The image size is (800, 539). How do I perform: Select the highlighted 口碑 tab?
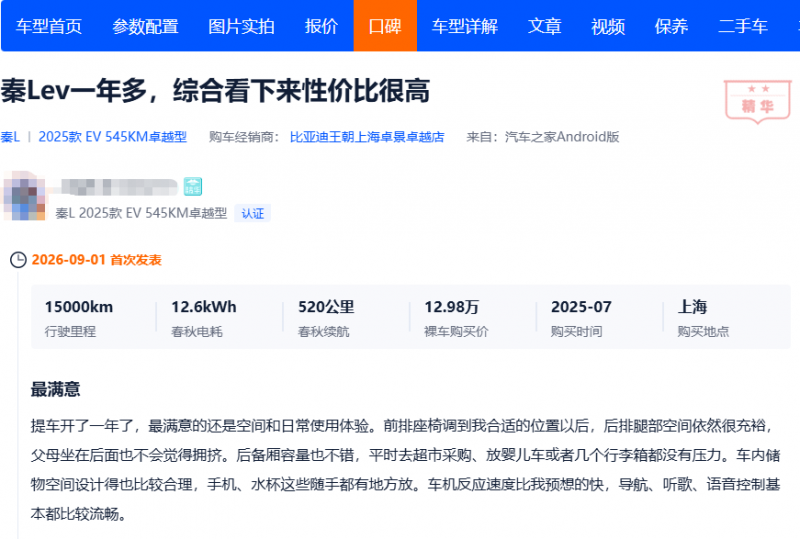(385, 26)
